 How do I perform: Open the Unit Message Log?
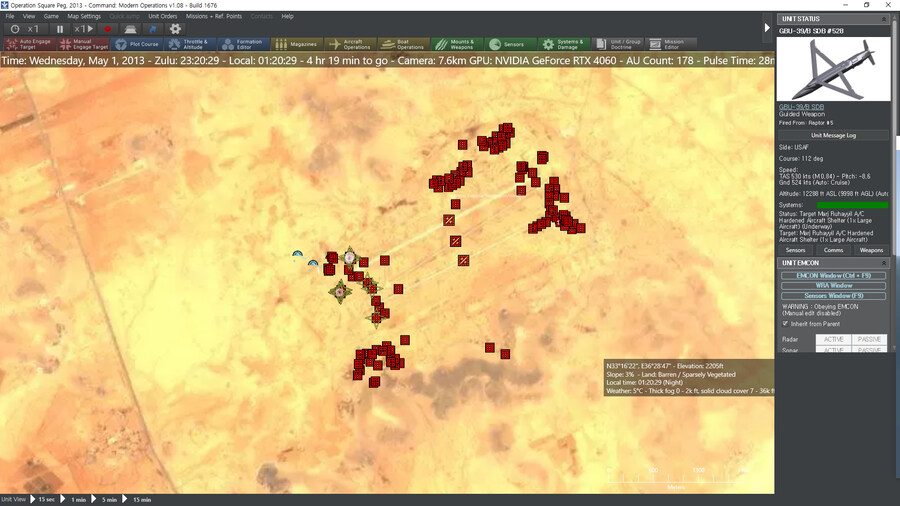[833, 135]
